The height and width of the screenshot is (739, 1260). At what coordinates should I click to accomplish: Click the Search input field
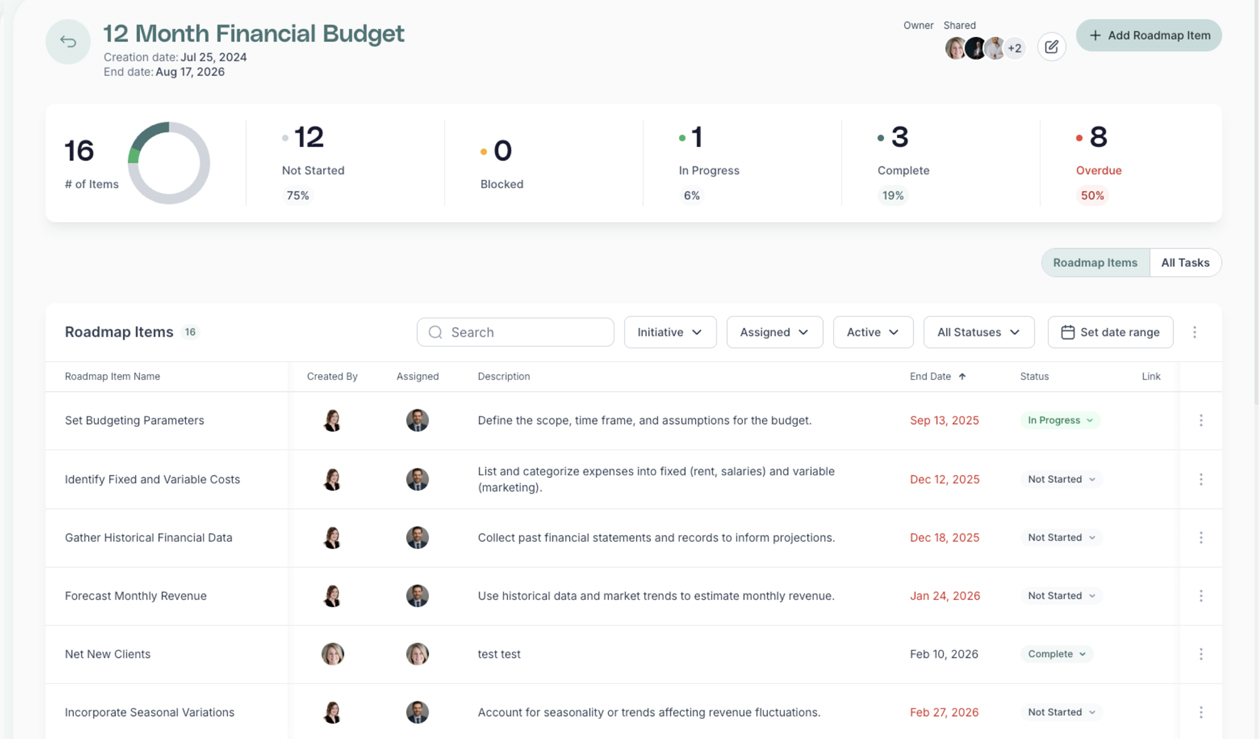(x=515, y=332)
